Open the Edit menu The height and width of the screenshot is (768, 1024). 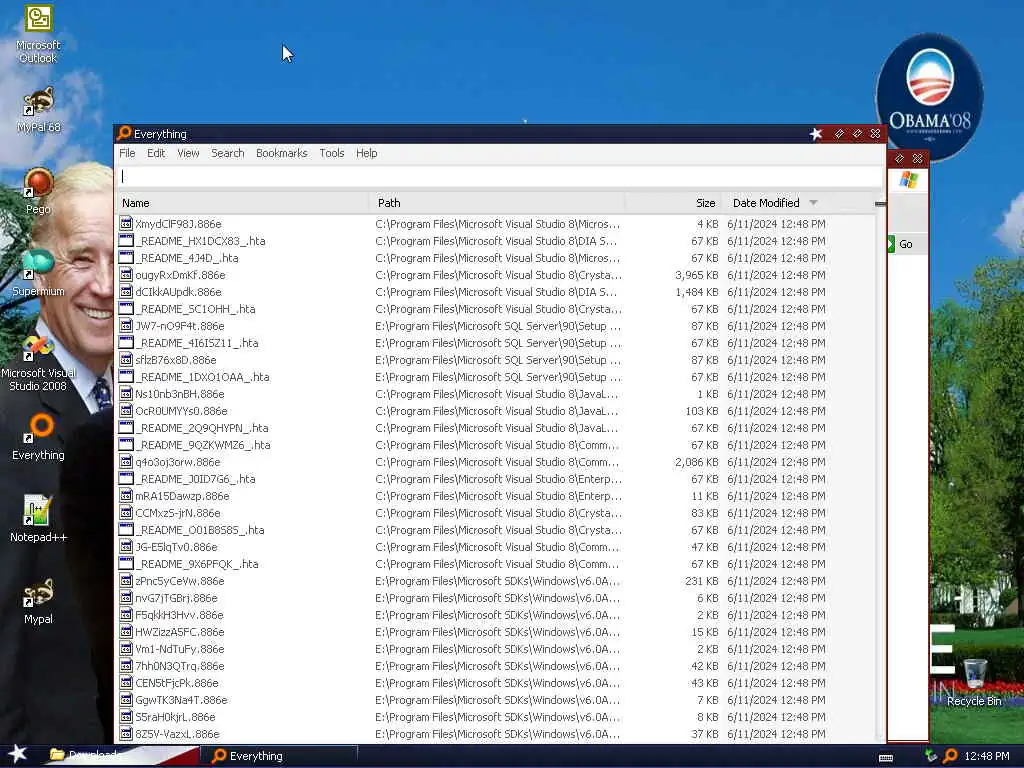click(x=155, y=153)
